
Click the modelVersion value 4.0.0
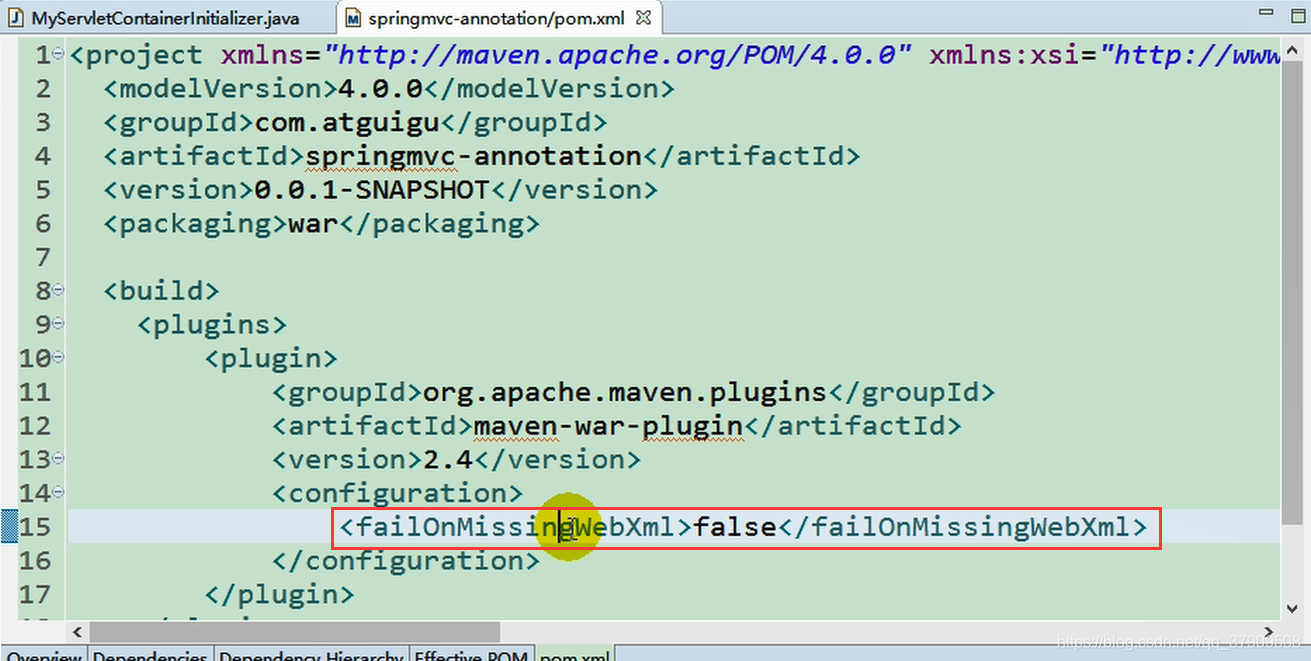(381, 88)
